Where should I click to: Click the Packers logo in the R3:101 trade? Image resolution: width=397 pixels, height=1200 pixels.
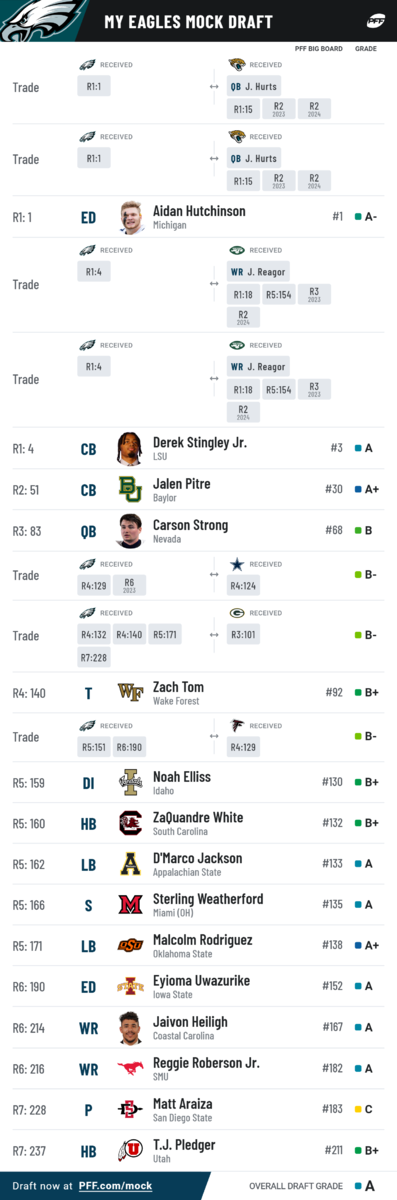(x=237, y=613)
